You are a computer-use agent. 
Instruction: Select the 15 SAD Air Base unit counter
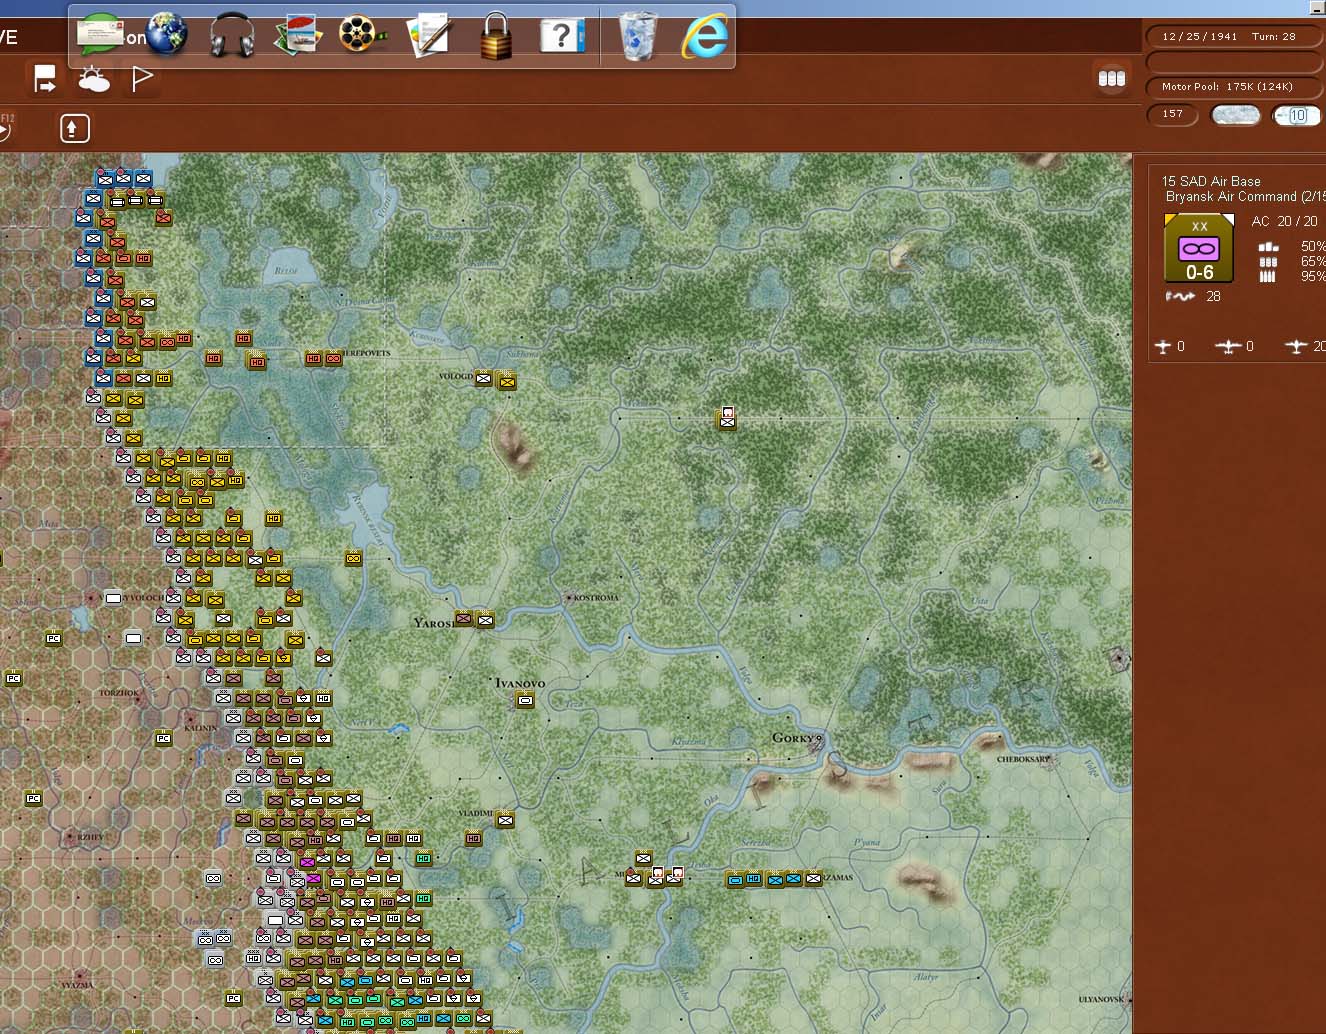click(1199, 248)
